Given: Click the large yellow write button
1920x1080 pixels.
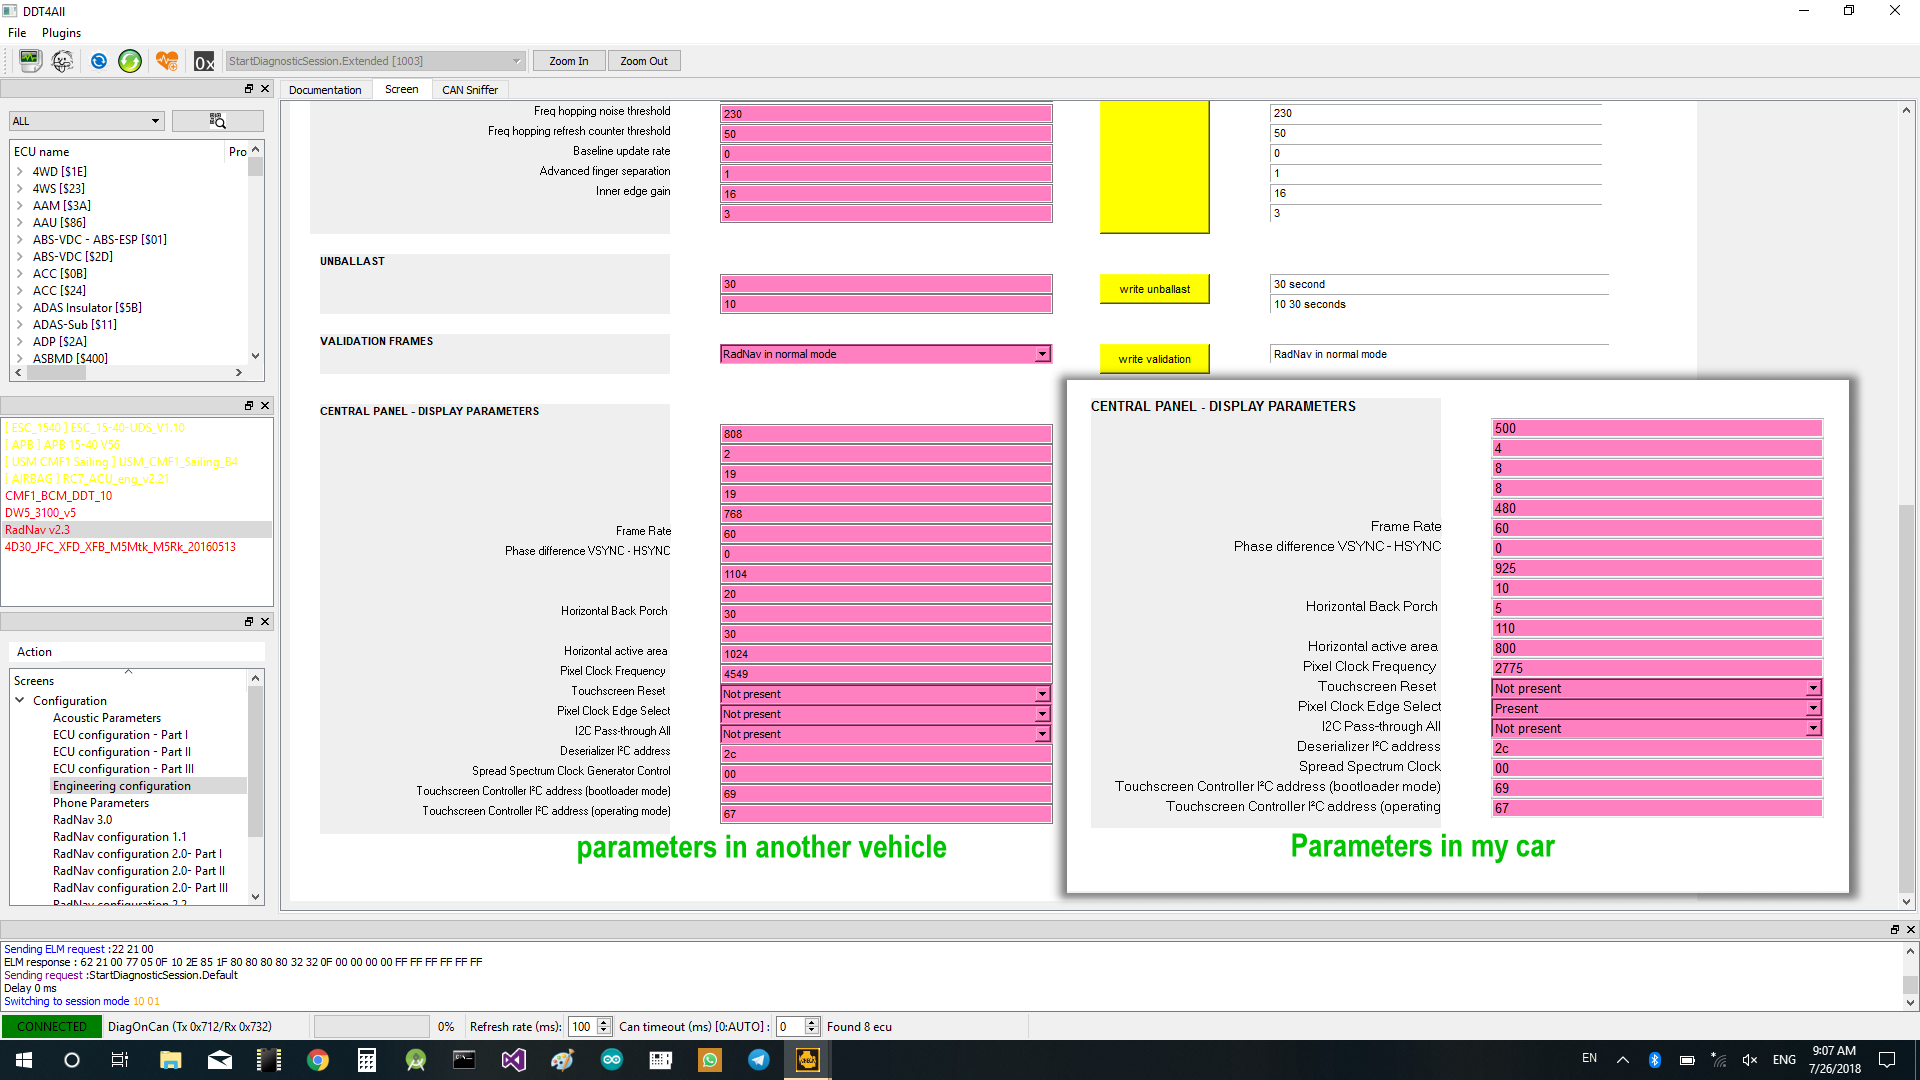Looking at the screenshot, I should (x=1155, y=166).
